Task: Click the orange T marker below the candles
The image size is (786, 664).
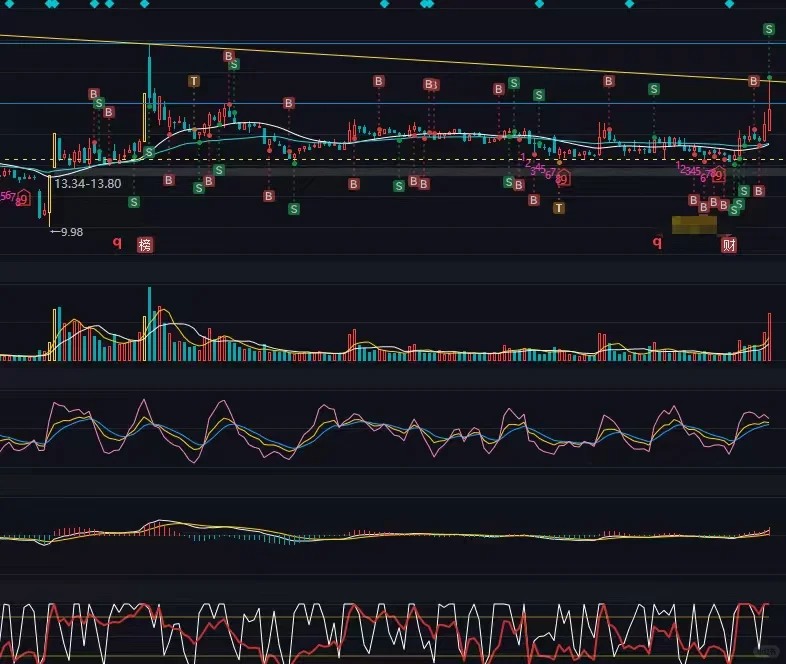Action: tap(559, 207)
